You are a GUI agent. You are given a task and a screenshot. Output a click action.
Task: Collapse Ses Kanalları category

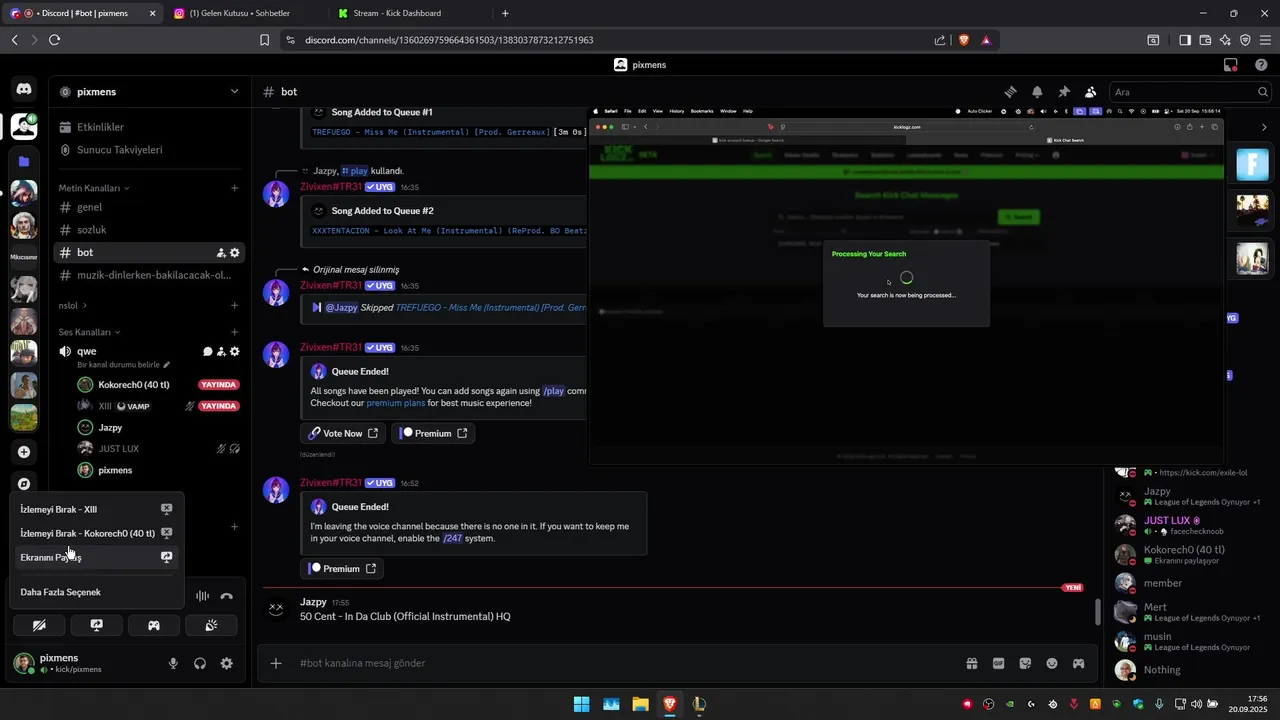coord(89,332)
